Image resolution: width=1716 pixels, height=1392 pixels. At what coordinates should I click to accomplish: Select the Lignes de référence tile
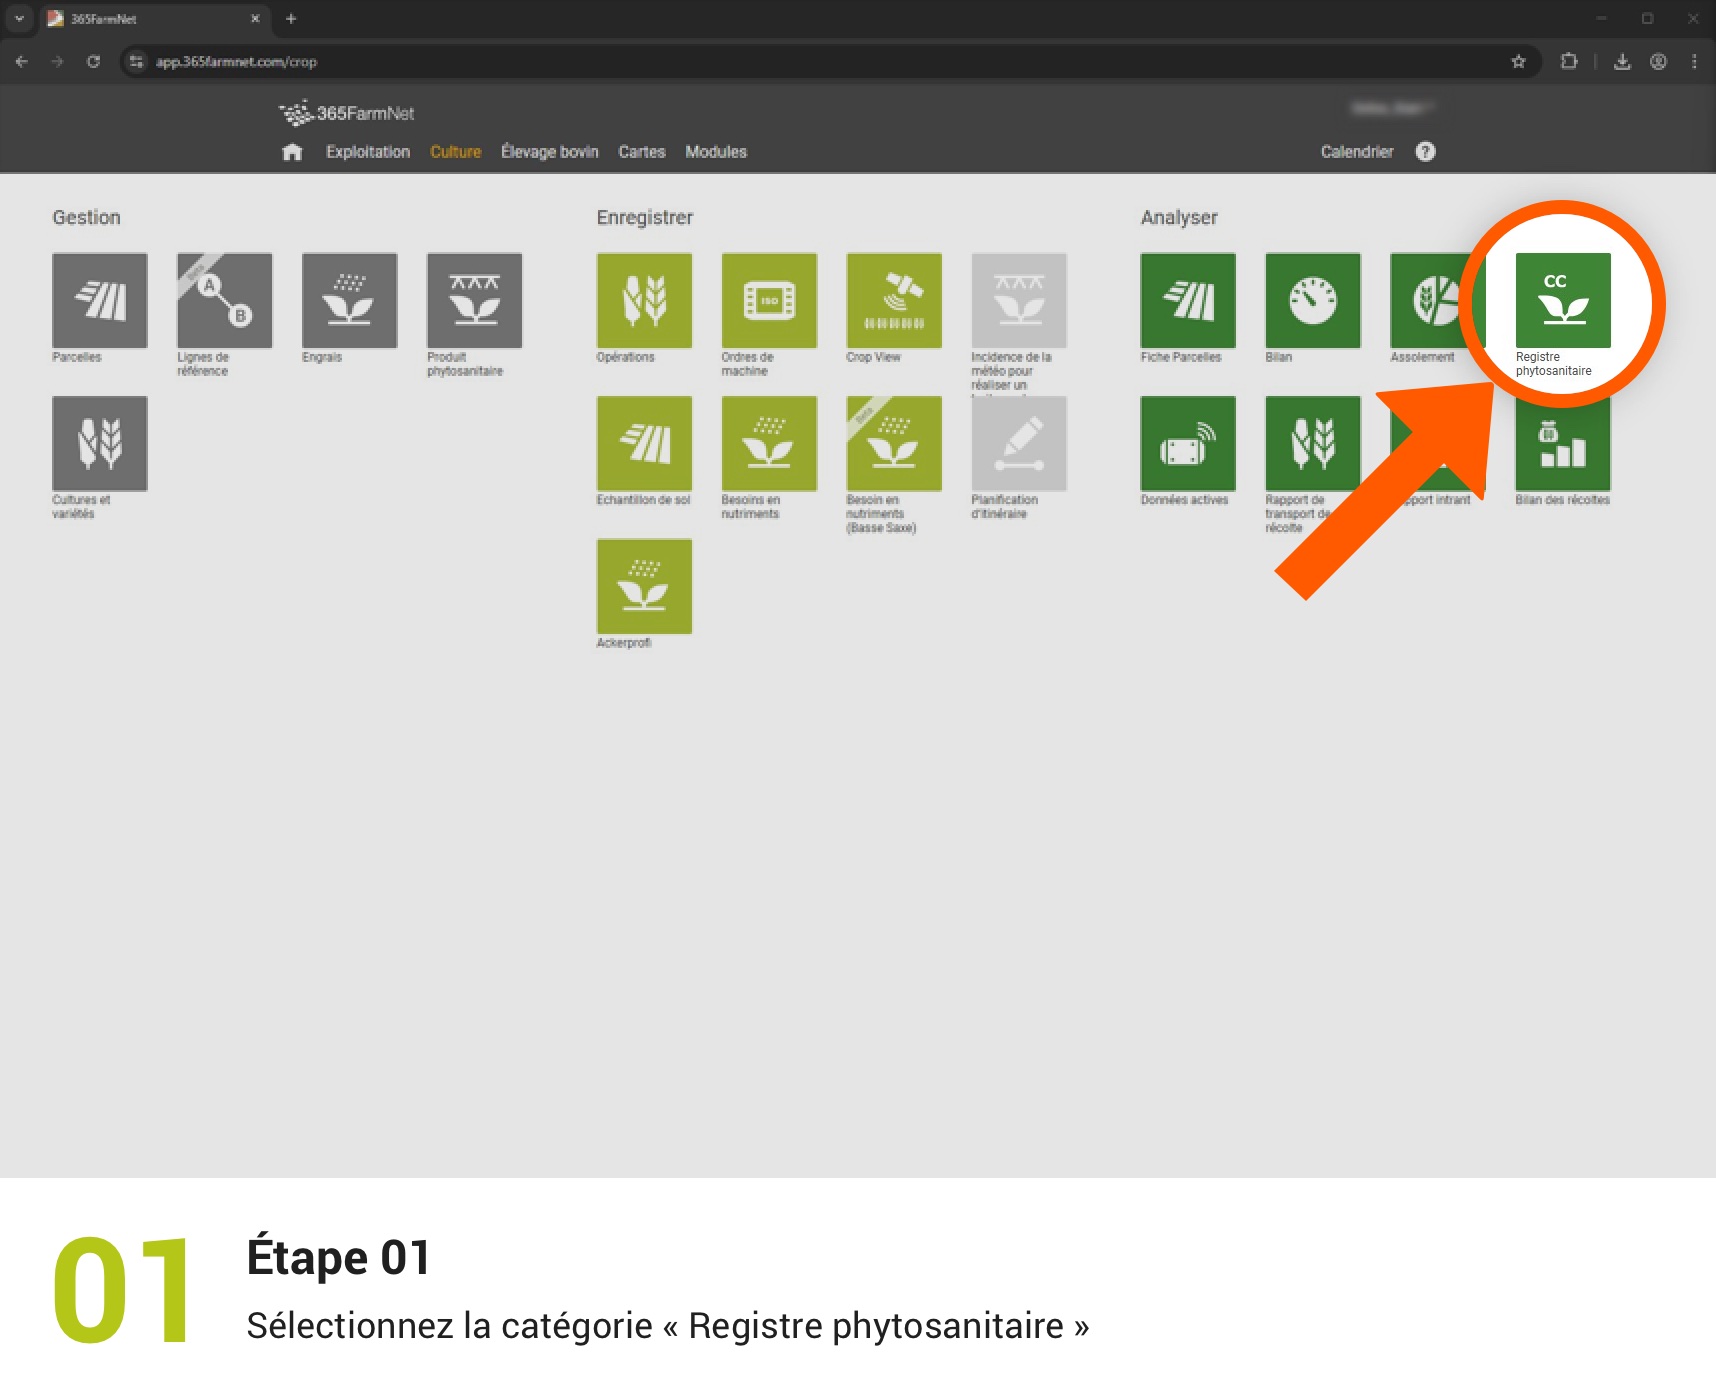[x=224, y=300]
